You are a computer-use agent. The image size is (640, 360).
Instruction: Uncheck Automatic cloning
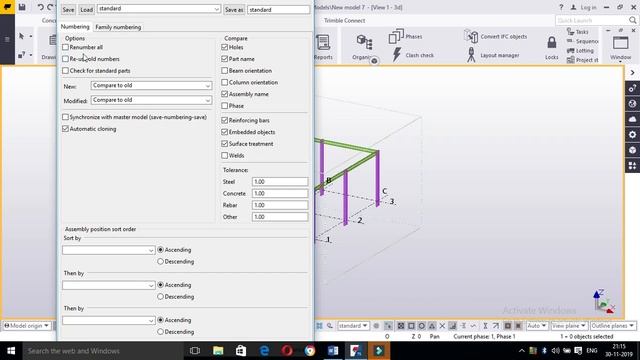pos(65,129)
